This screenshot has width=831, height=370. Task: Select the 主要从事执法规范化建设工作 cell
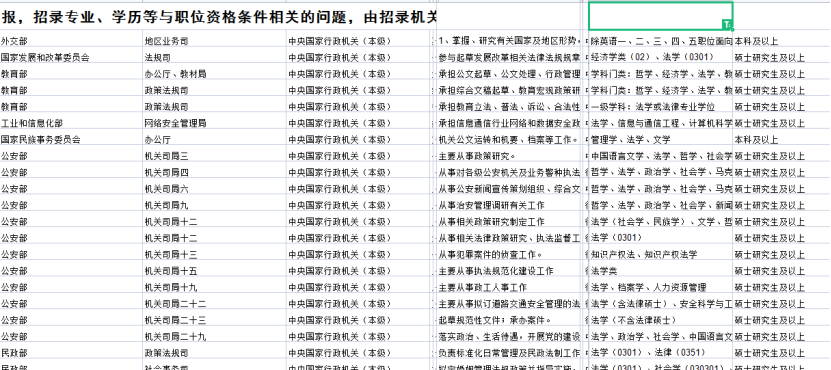click(510, 271)
